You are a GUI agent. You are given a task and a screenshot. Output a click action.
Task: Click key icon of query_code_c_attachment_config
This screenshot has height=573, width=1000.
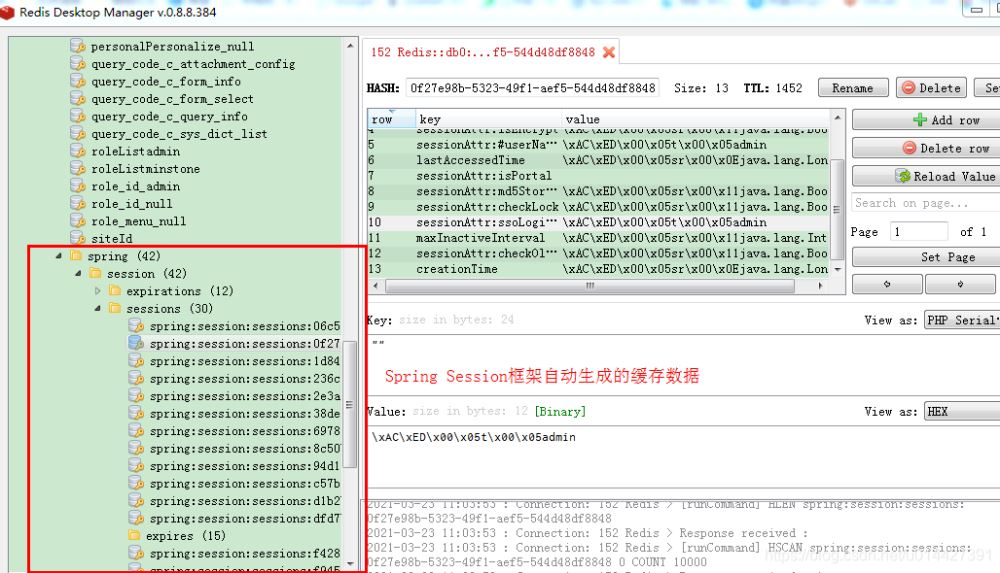[78, 63]
